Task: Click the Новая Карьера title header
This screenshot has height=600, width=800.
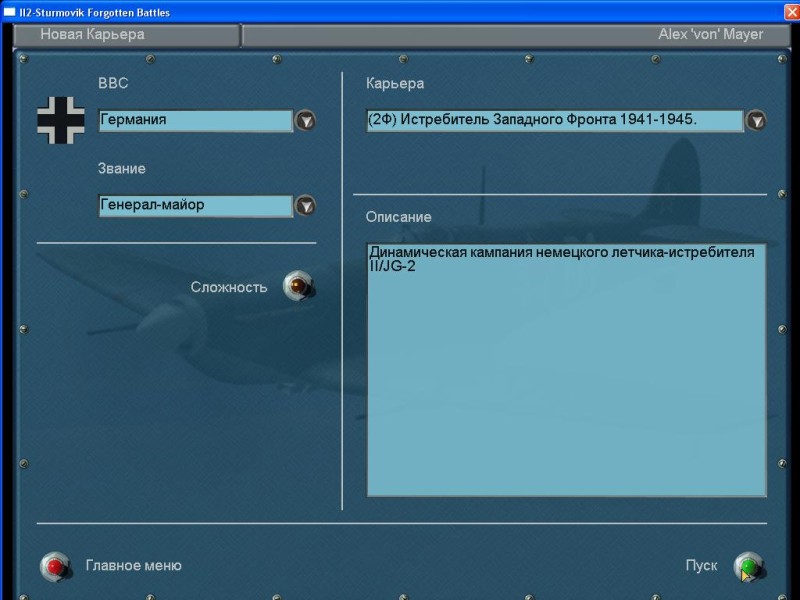Action: coord(92,35)
